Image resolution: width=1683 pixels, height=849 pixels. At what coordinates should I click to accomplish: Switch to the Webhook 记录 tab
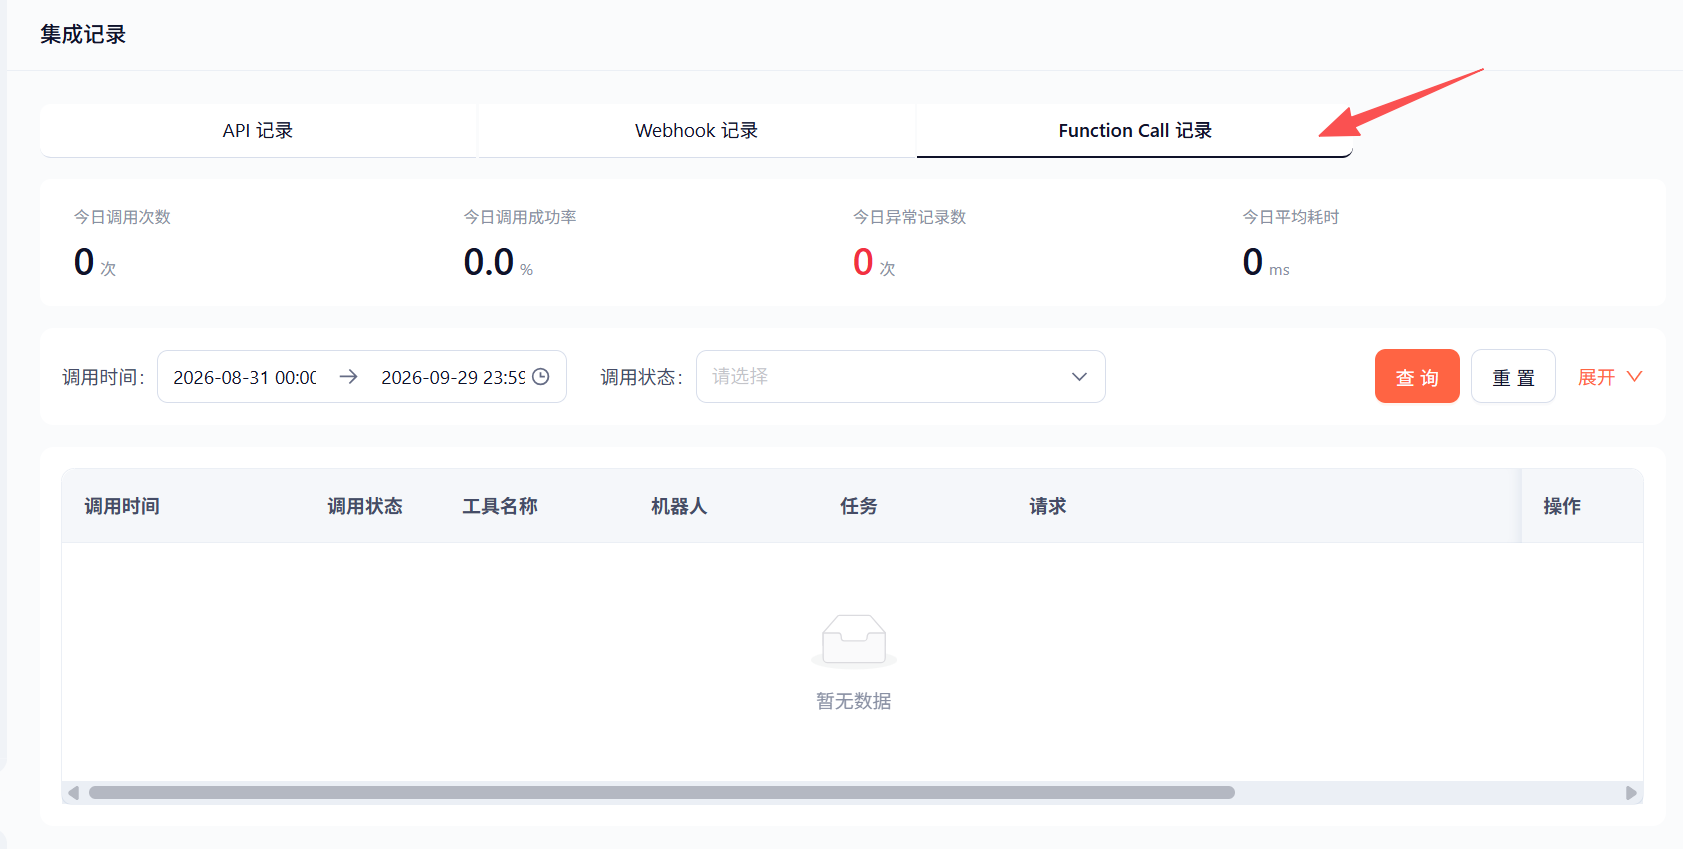(x=696, y=131)
